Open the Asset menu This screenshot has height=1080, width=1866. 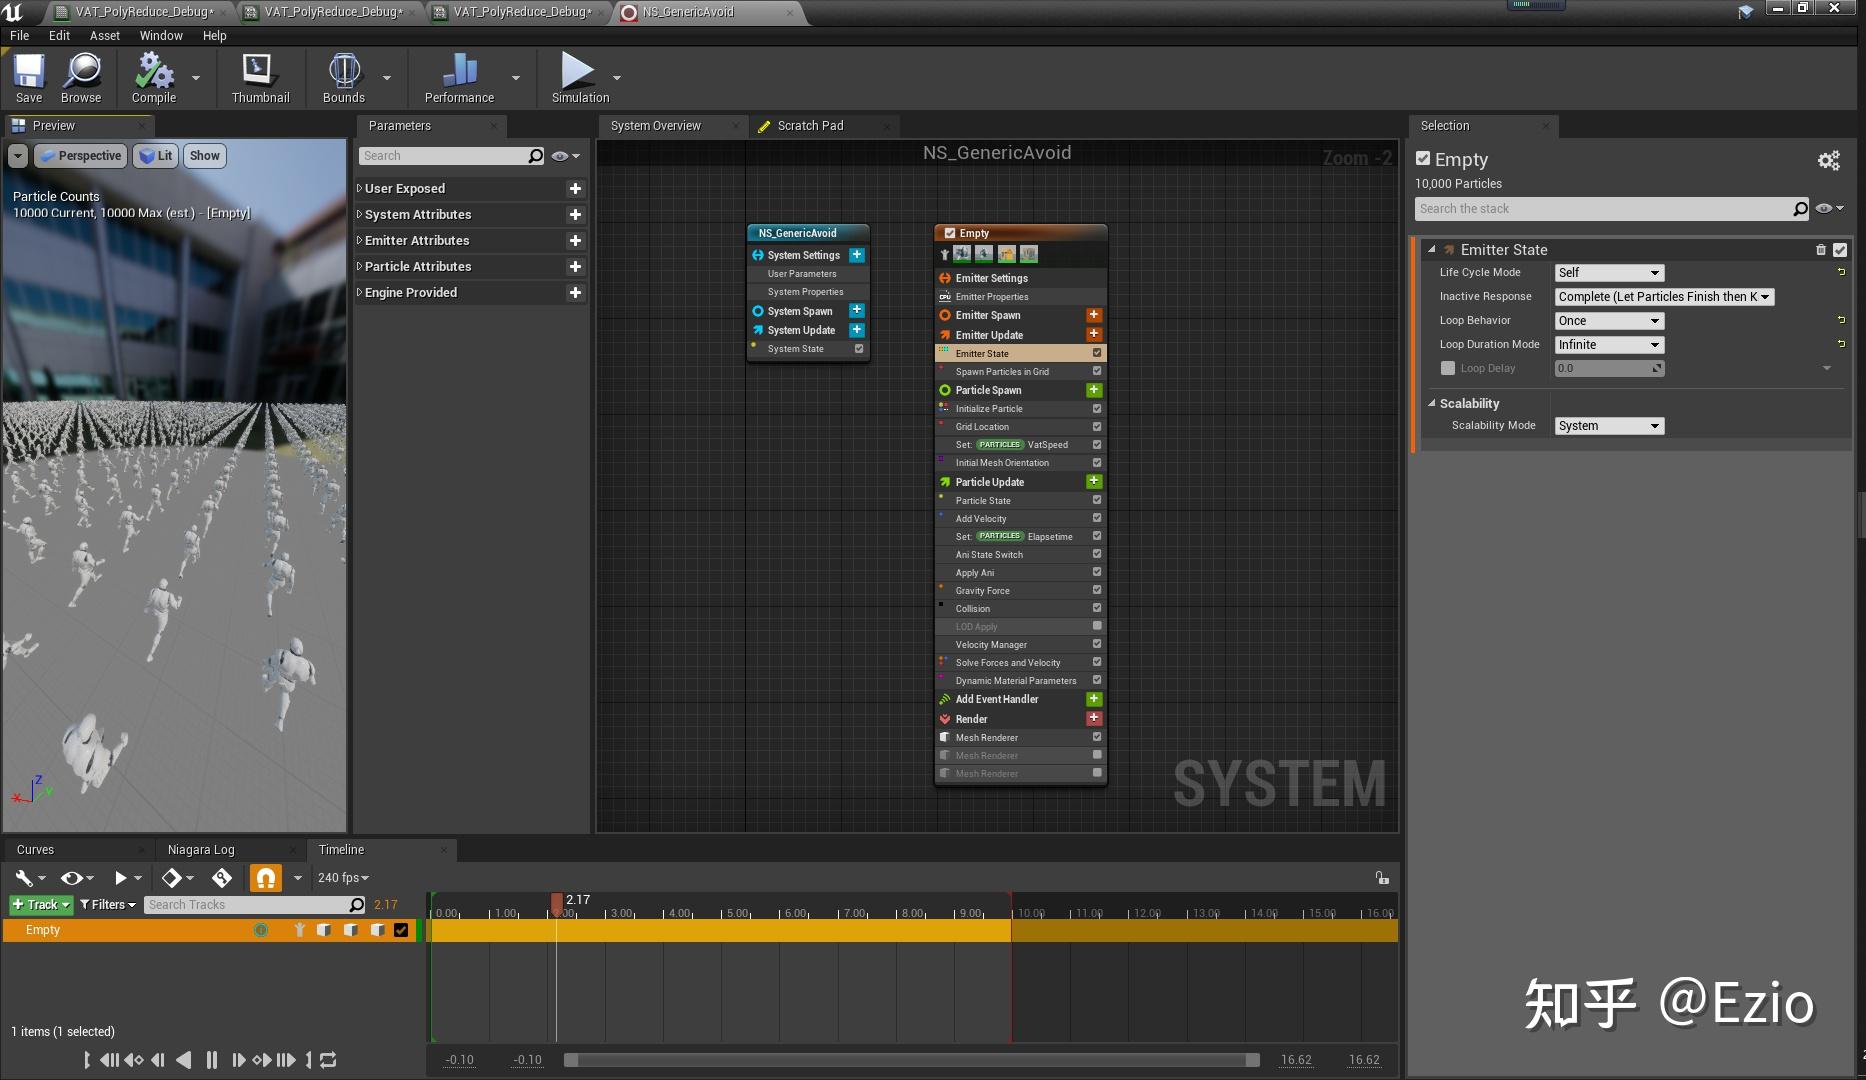(x=104, y=35)
